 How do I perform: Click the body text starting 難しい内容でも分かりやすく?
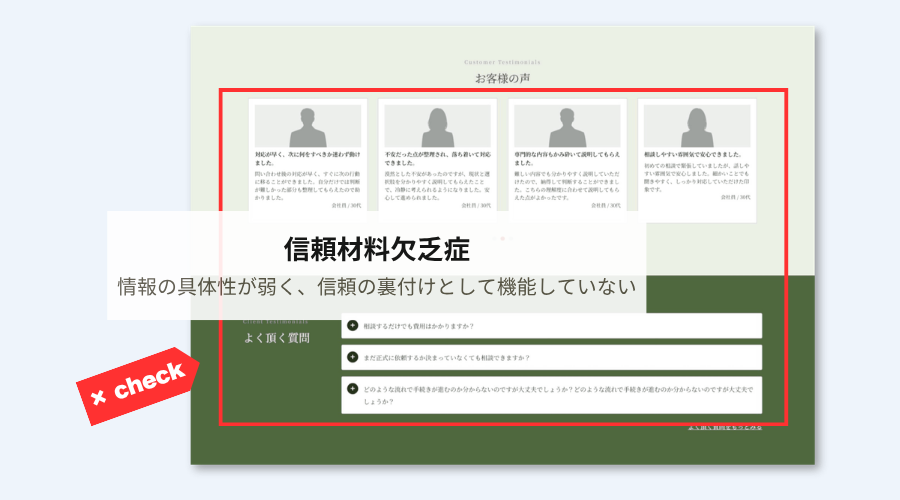pos(567,185)
